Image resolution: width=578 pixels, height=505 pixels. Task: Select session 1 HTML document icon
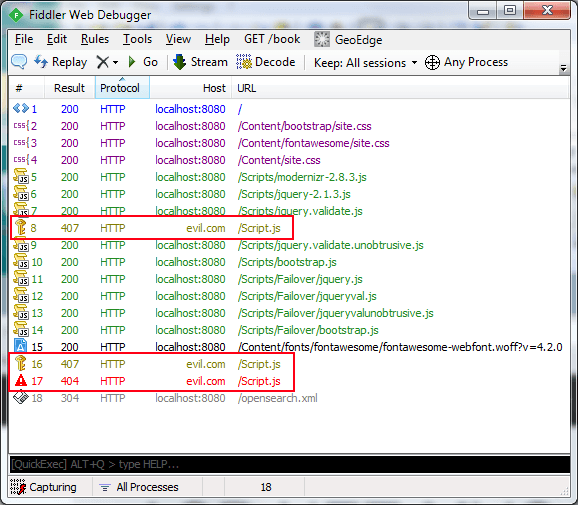click(x=21, y=108)
